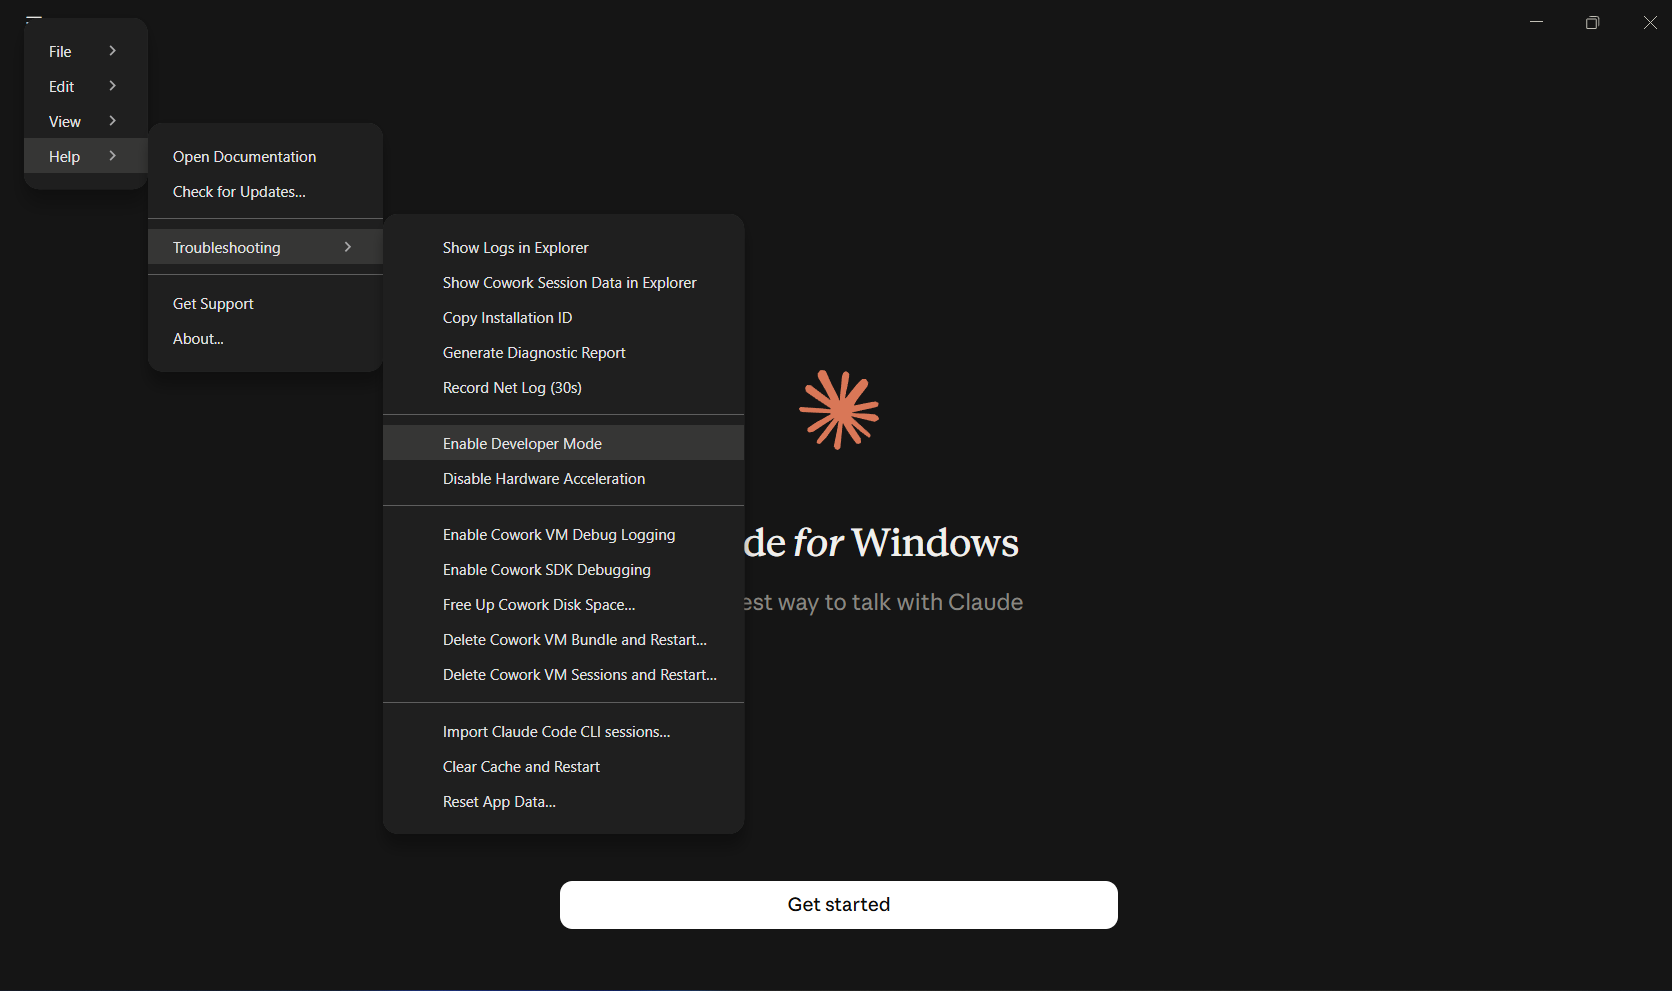
Task: Minimize the Claude window
Action: (1536, 22)
